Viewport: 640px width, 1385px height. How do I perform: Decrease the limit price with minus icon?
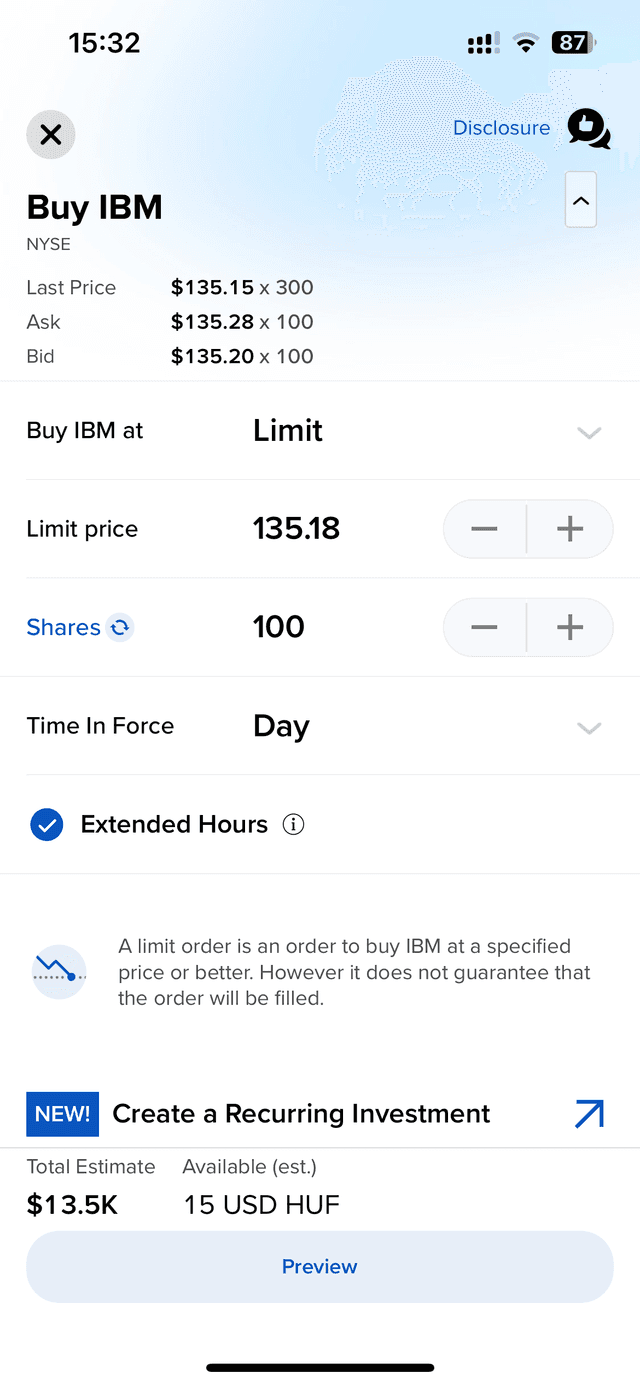pyautogui.click(x=483, y=529)
